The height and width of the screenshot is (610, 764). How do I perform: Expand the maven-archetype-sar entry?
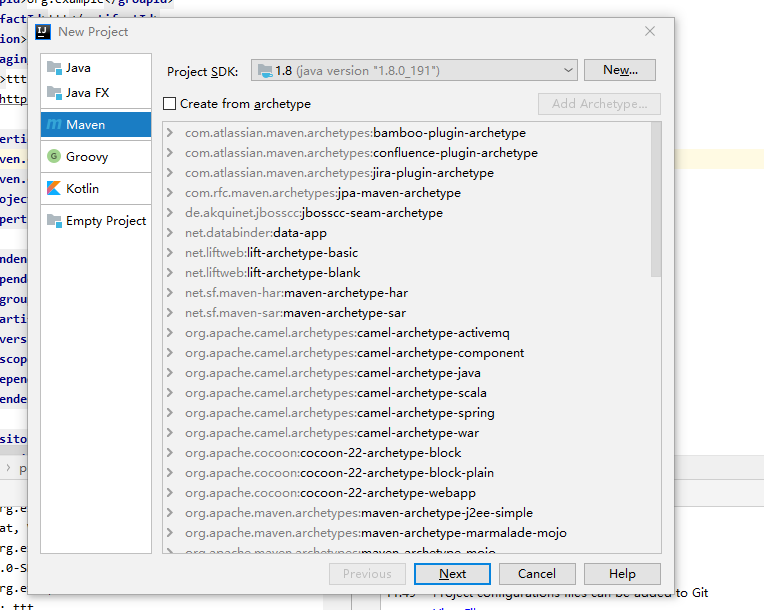click(x=170, y=312)
